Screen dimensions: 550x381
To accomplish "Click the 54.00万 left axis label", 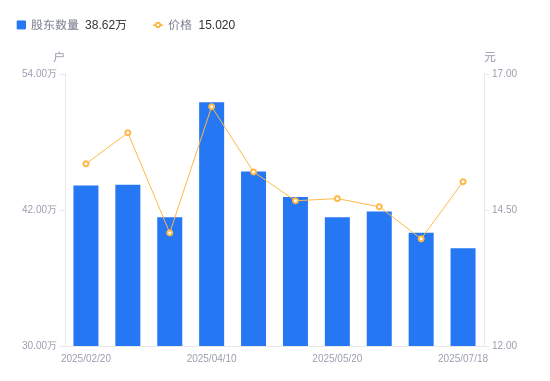I will (39, 73).
